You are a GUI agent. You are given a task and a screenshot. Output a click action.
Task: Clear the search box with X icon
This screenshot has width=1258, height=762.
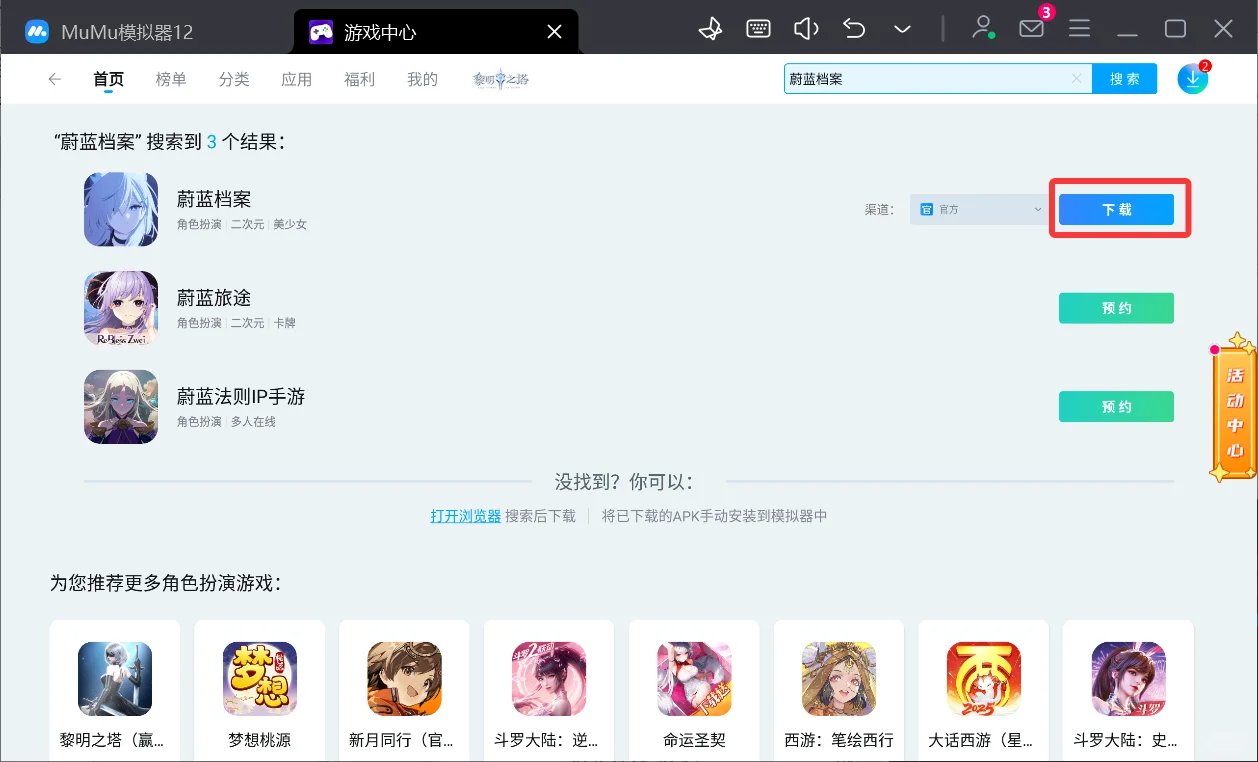pyautogui.click(x=1077, y=79)
